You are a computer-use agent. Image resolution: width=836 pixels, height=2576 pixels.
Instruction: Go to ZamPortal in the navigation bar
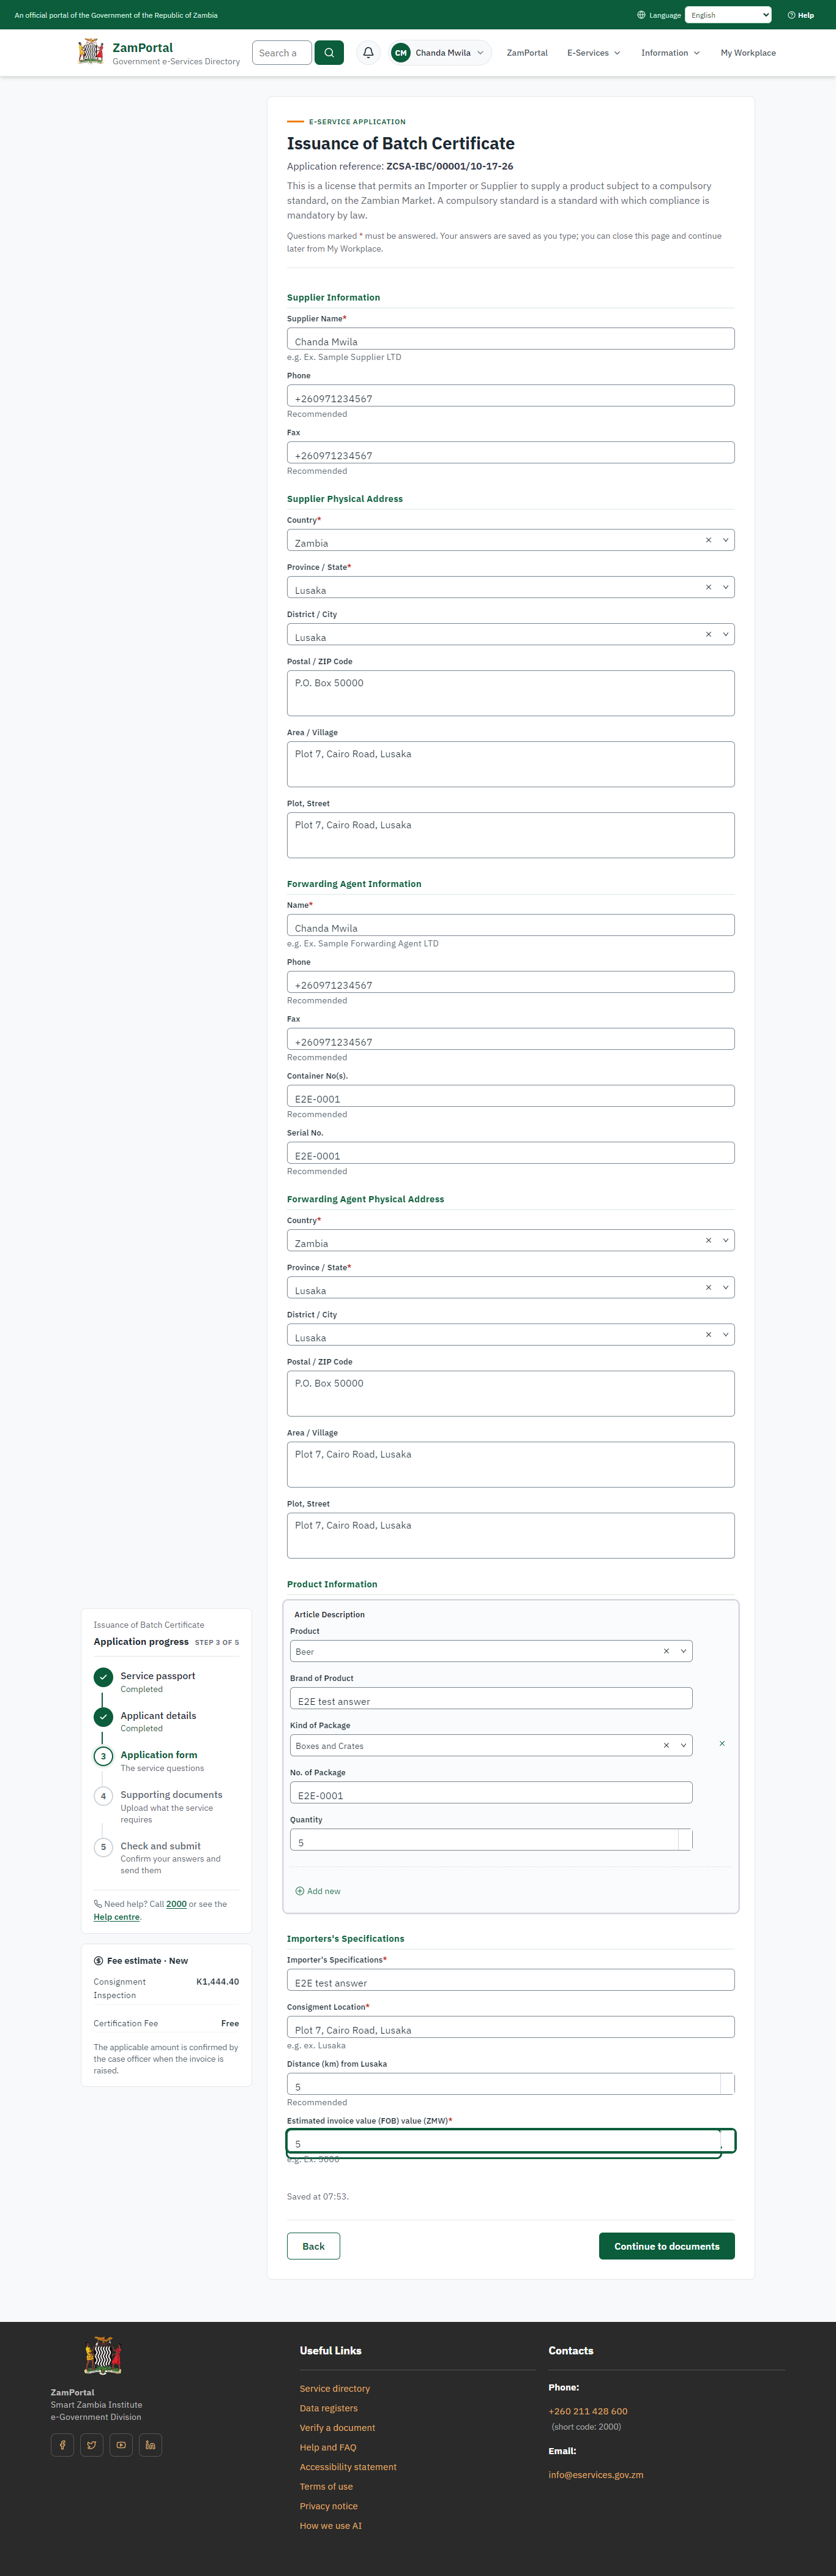click(x=527, y=53)
